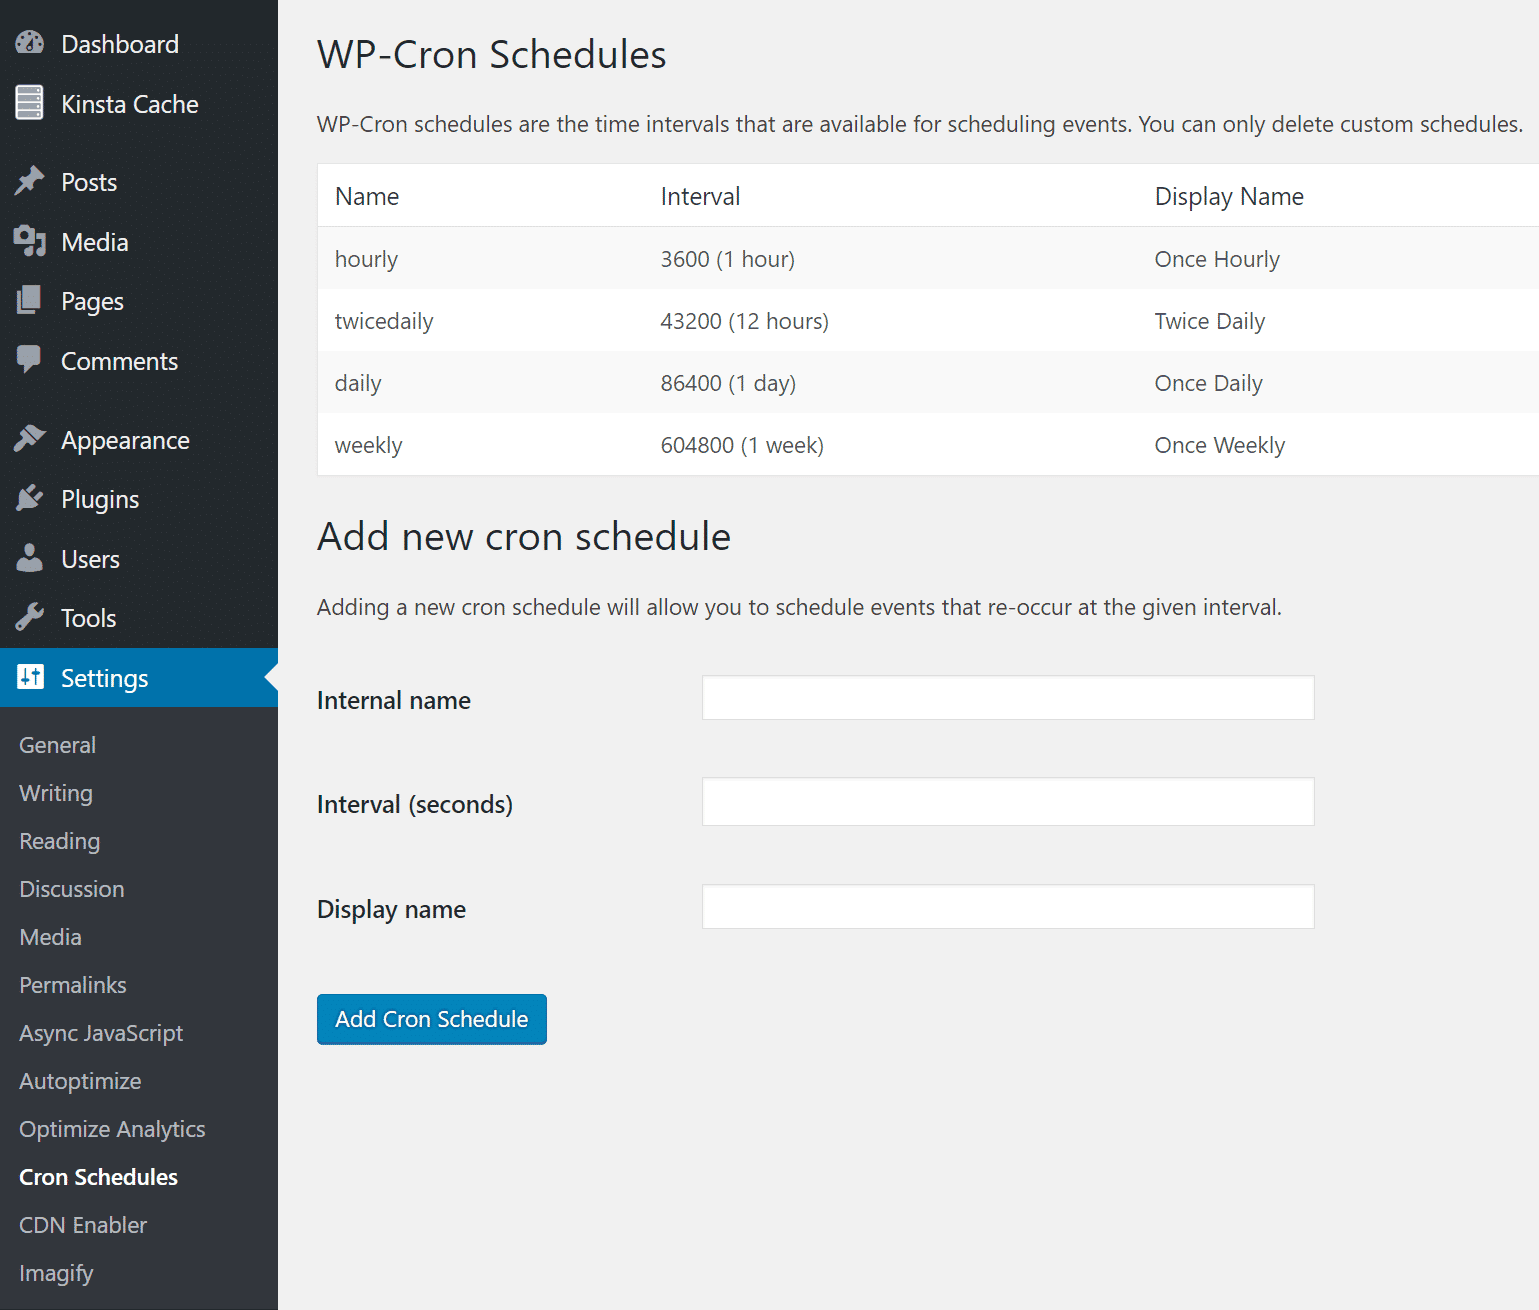Open Media library via camera icon
Screen dimensions: 1539x1310
29,241
